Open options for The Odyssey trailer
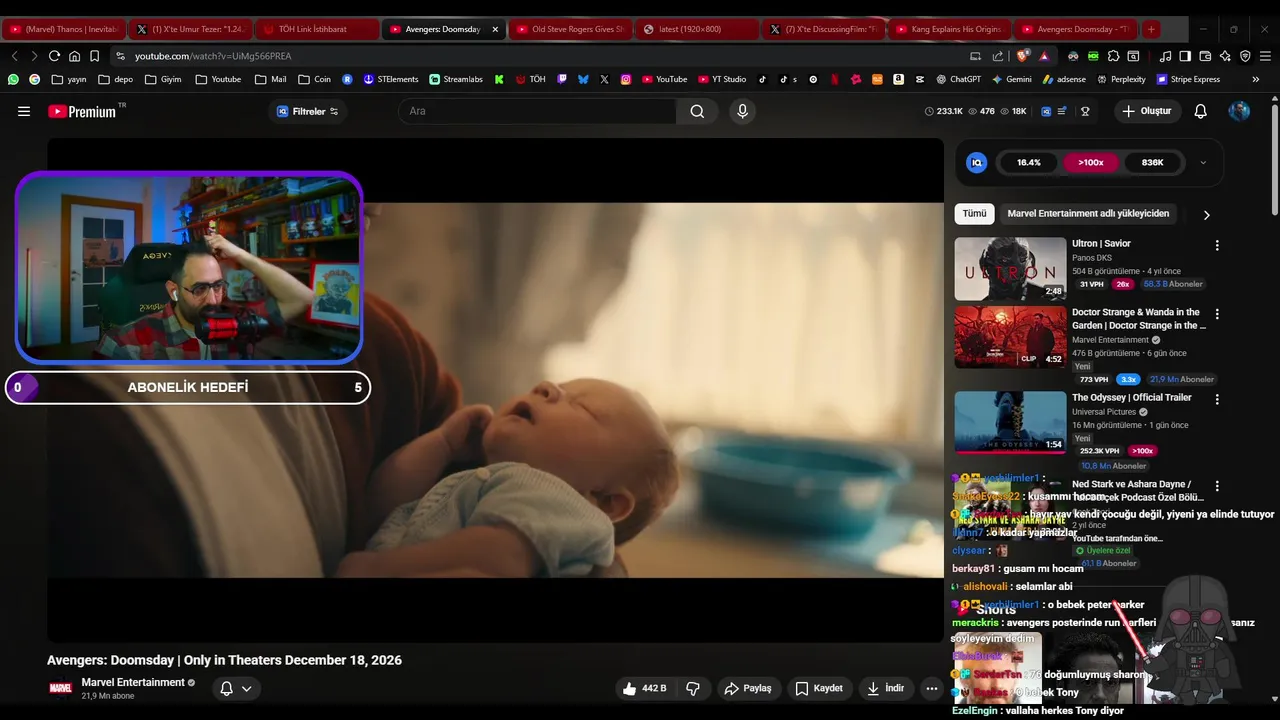Image resolution: width=1280 pixels, height=720 pixels. point(1217,399)
